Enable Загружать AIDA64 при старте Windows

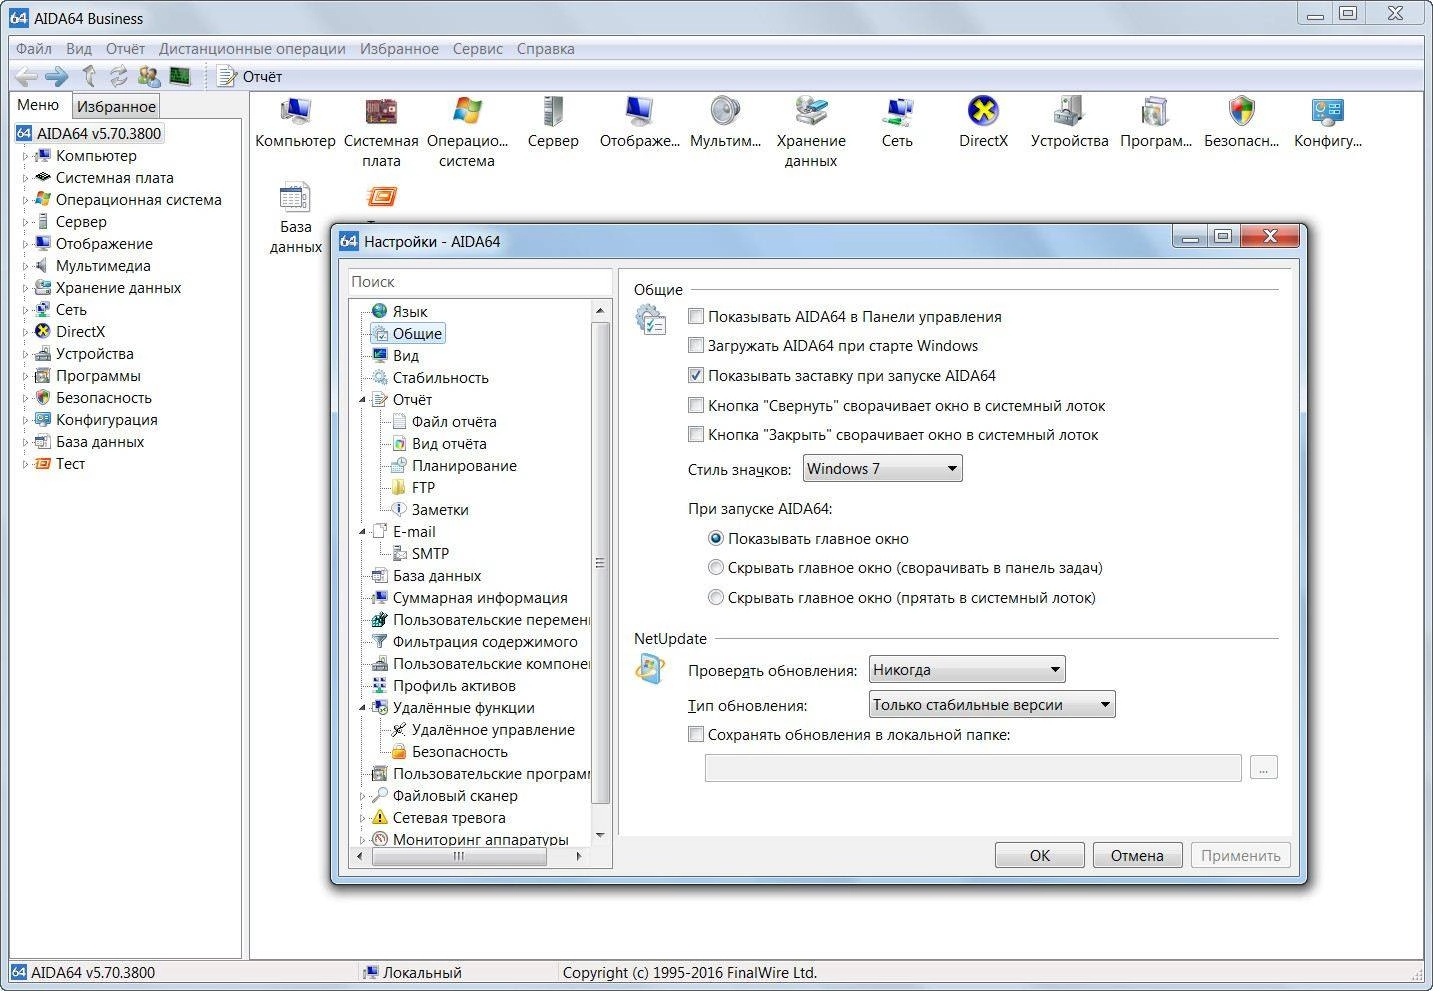[696, 346]
